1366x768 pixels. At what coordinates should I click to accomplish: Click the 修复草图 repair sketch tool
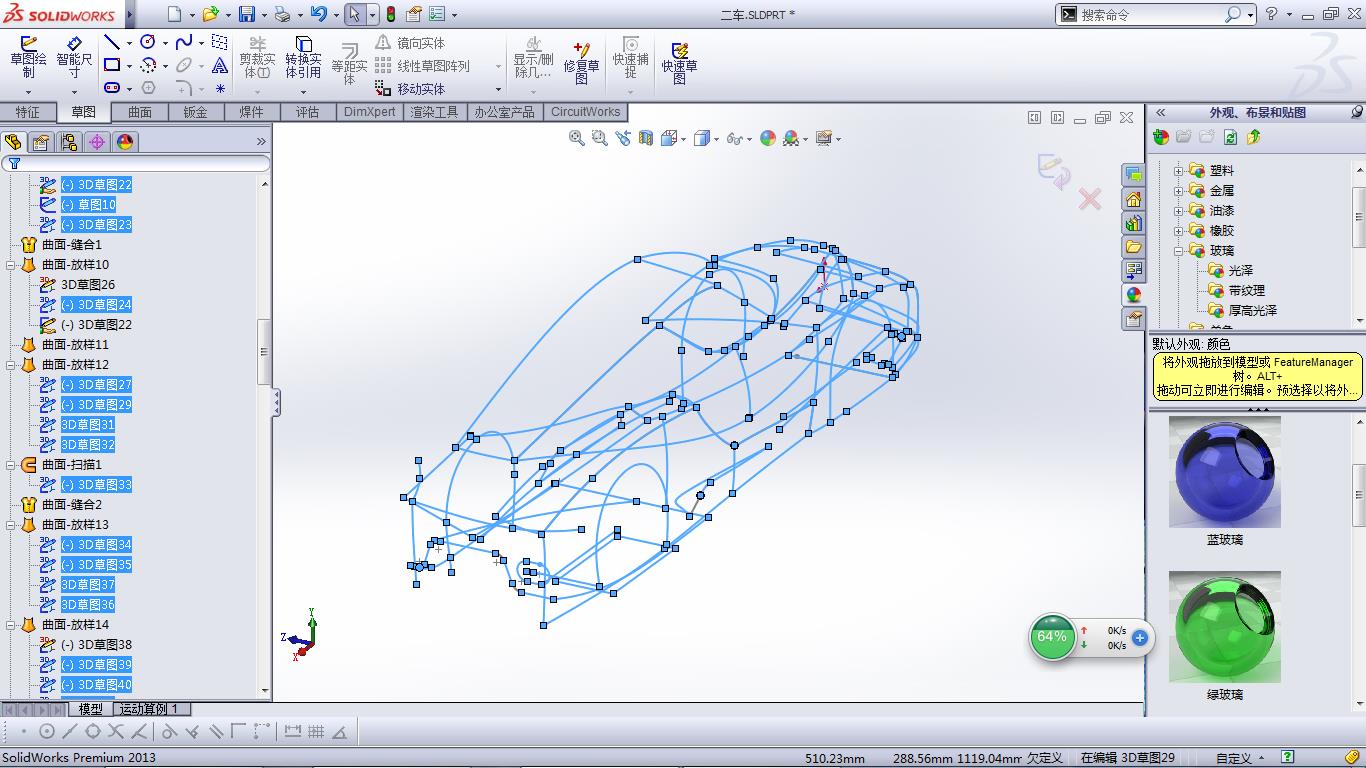pyautogui.click(x=581, y=62)
